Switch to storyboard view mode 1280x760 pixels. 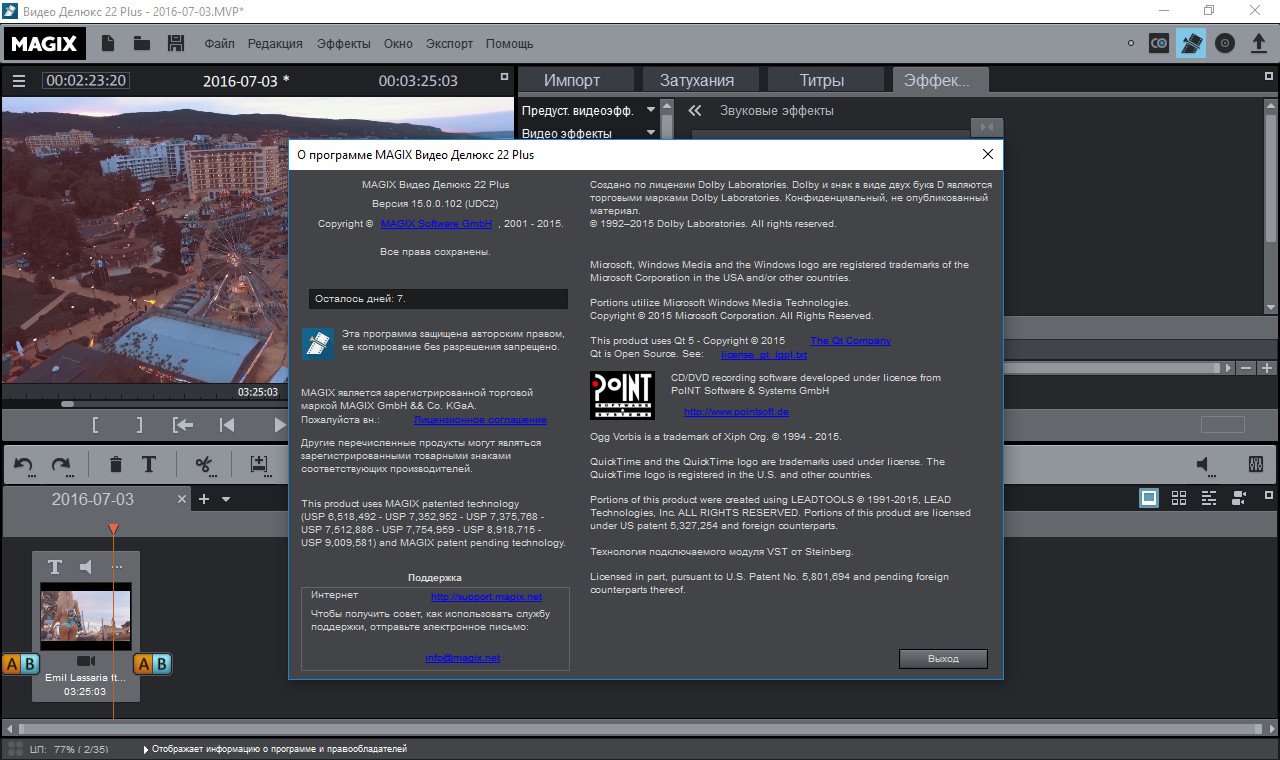point(1150,498)
